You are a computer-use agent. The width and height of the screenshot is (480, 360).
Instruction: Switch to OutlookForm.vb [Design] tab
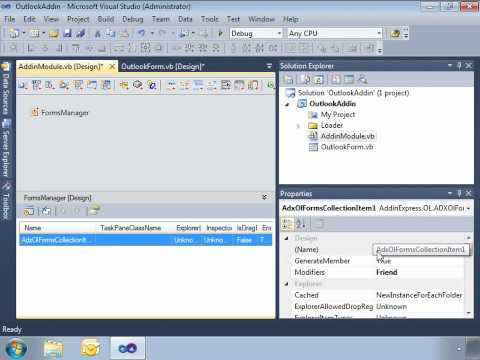(x=163, y=67)
